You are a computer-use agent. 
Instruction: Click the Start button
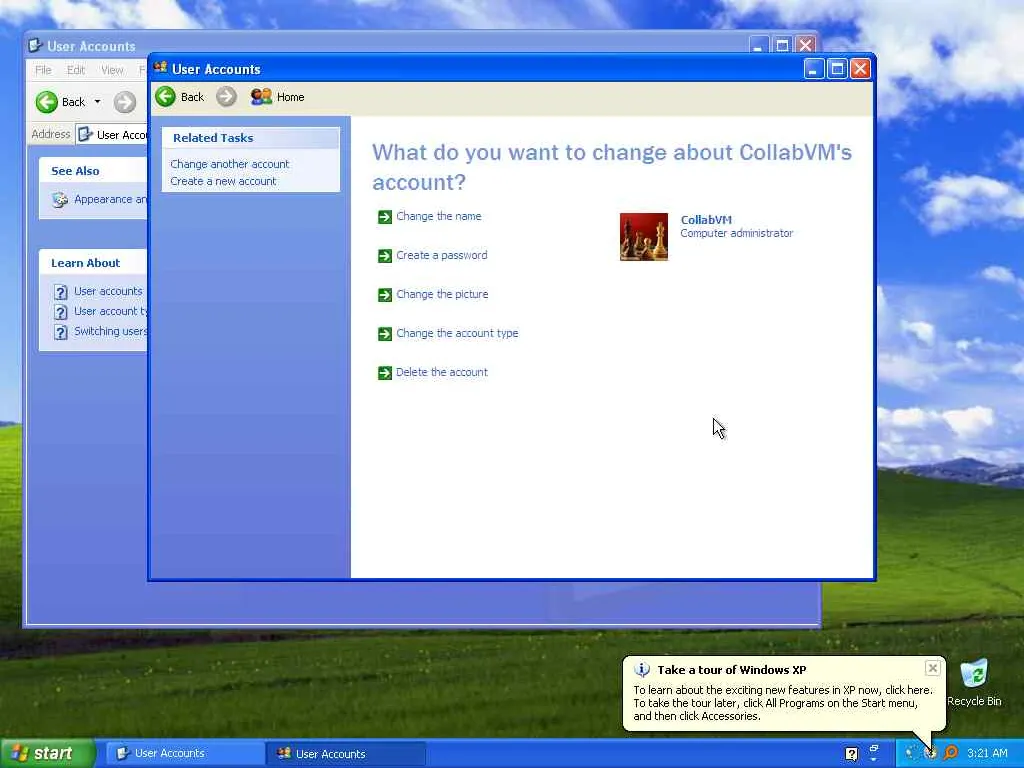pos(48,754)
